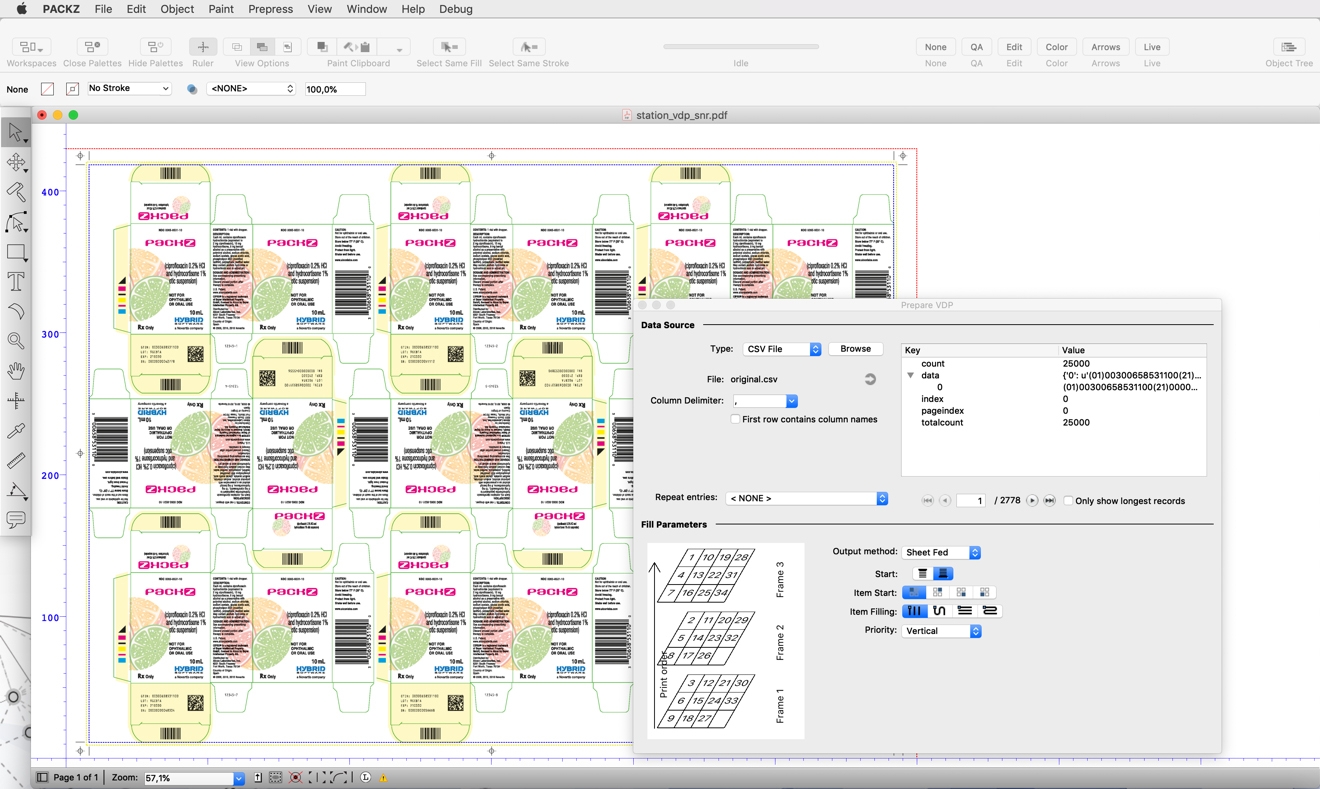Pick the path edit tool in tool palette
Screen dimensions: 1320x789
click(x=16, y=222)
